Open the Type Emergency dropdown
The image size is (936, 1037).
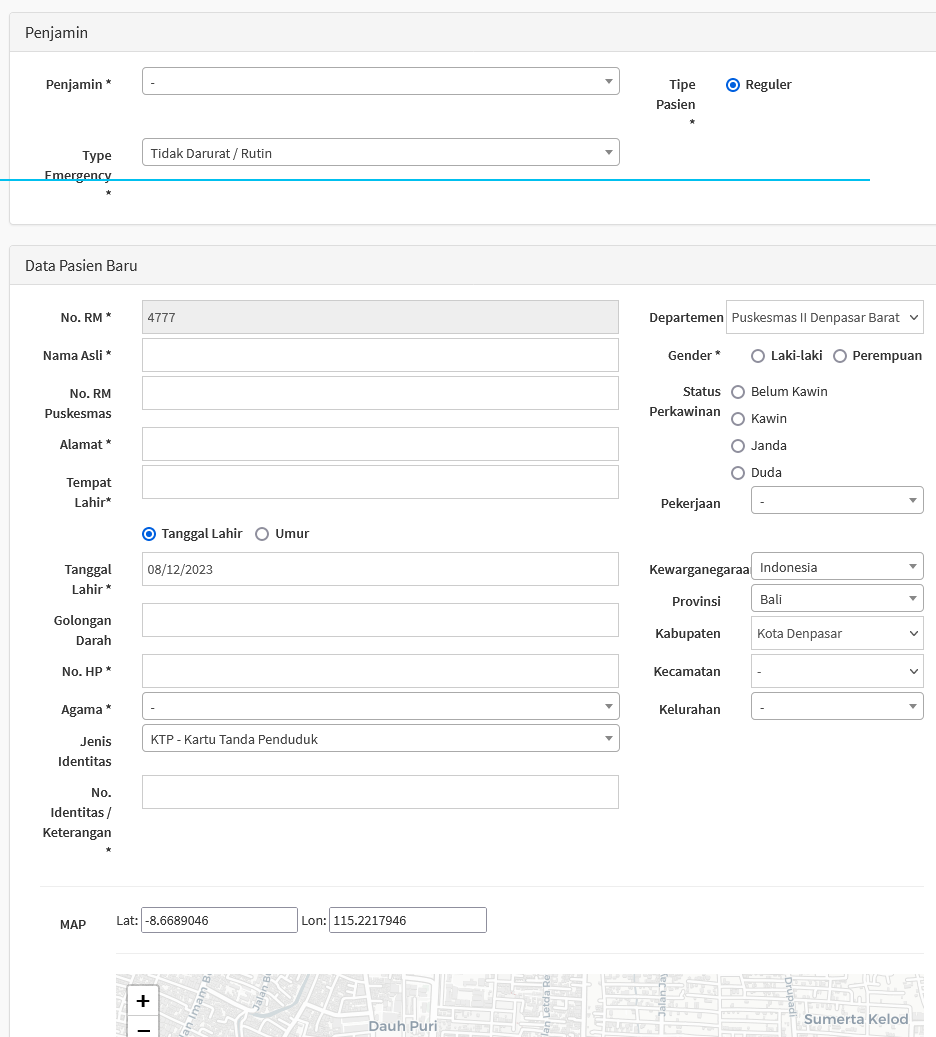(380, 153)
